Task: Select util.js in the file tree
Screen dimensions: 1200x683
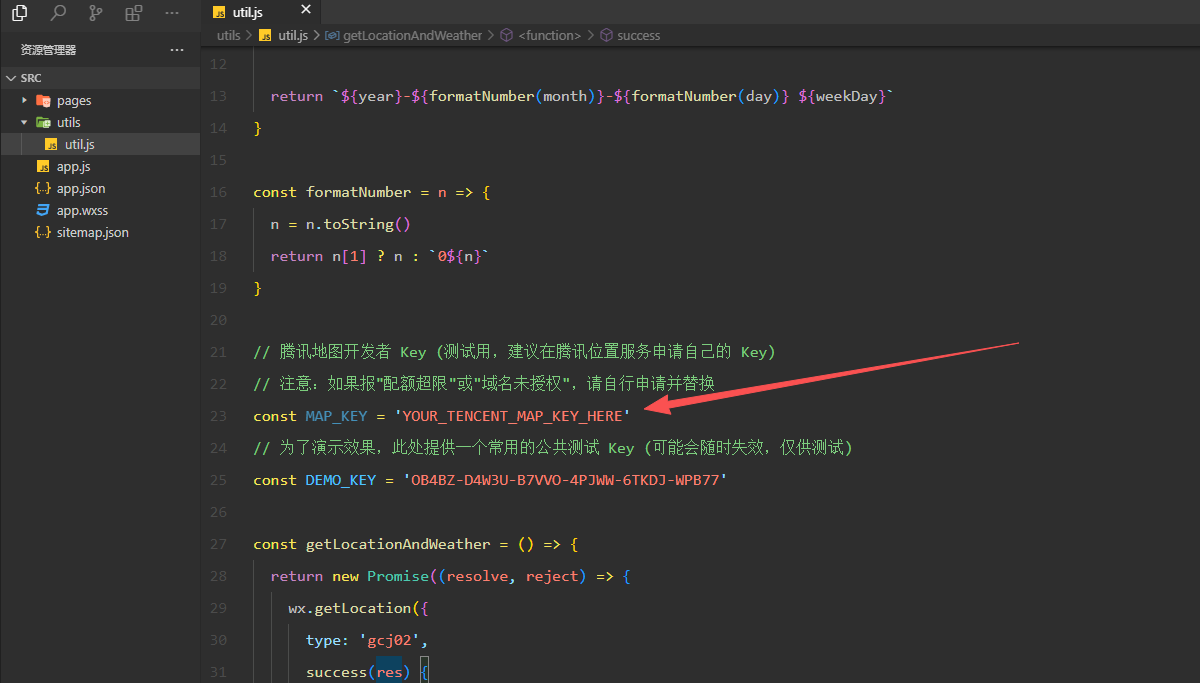Action: coord(79,144)
